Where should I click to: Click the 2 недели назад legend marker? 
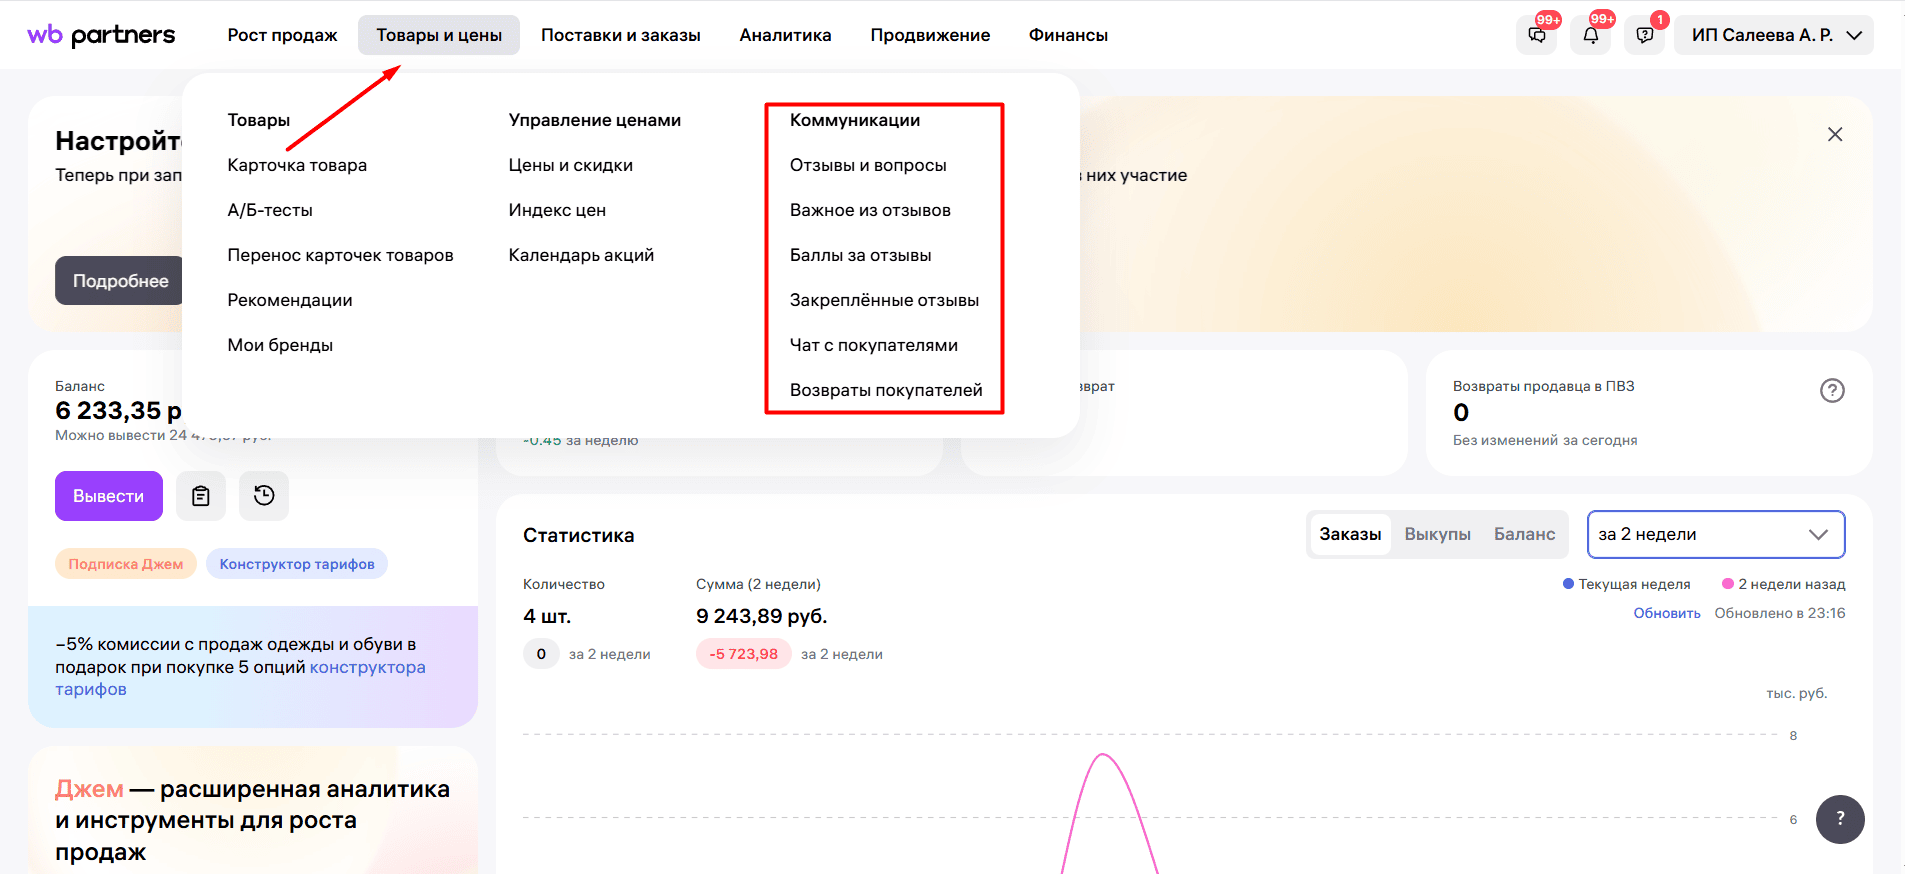(x=1727, y=584)
